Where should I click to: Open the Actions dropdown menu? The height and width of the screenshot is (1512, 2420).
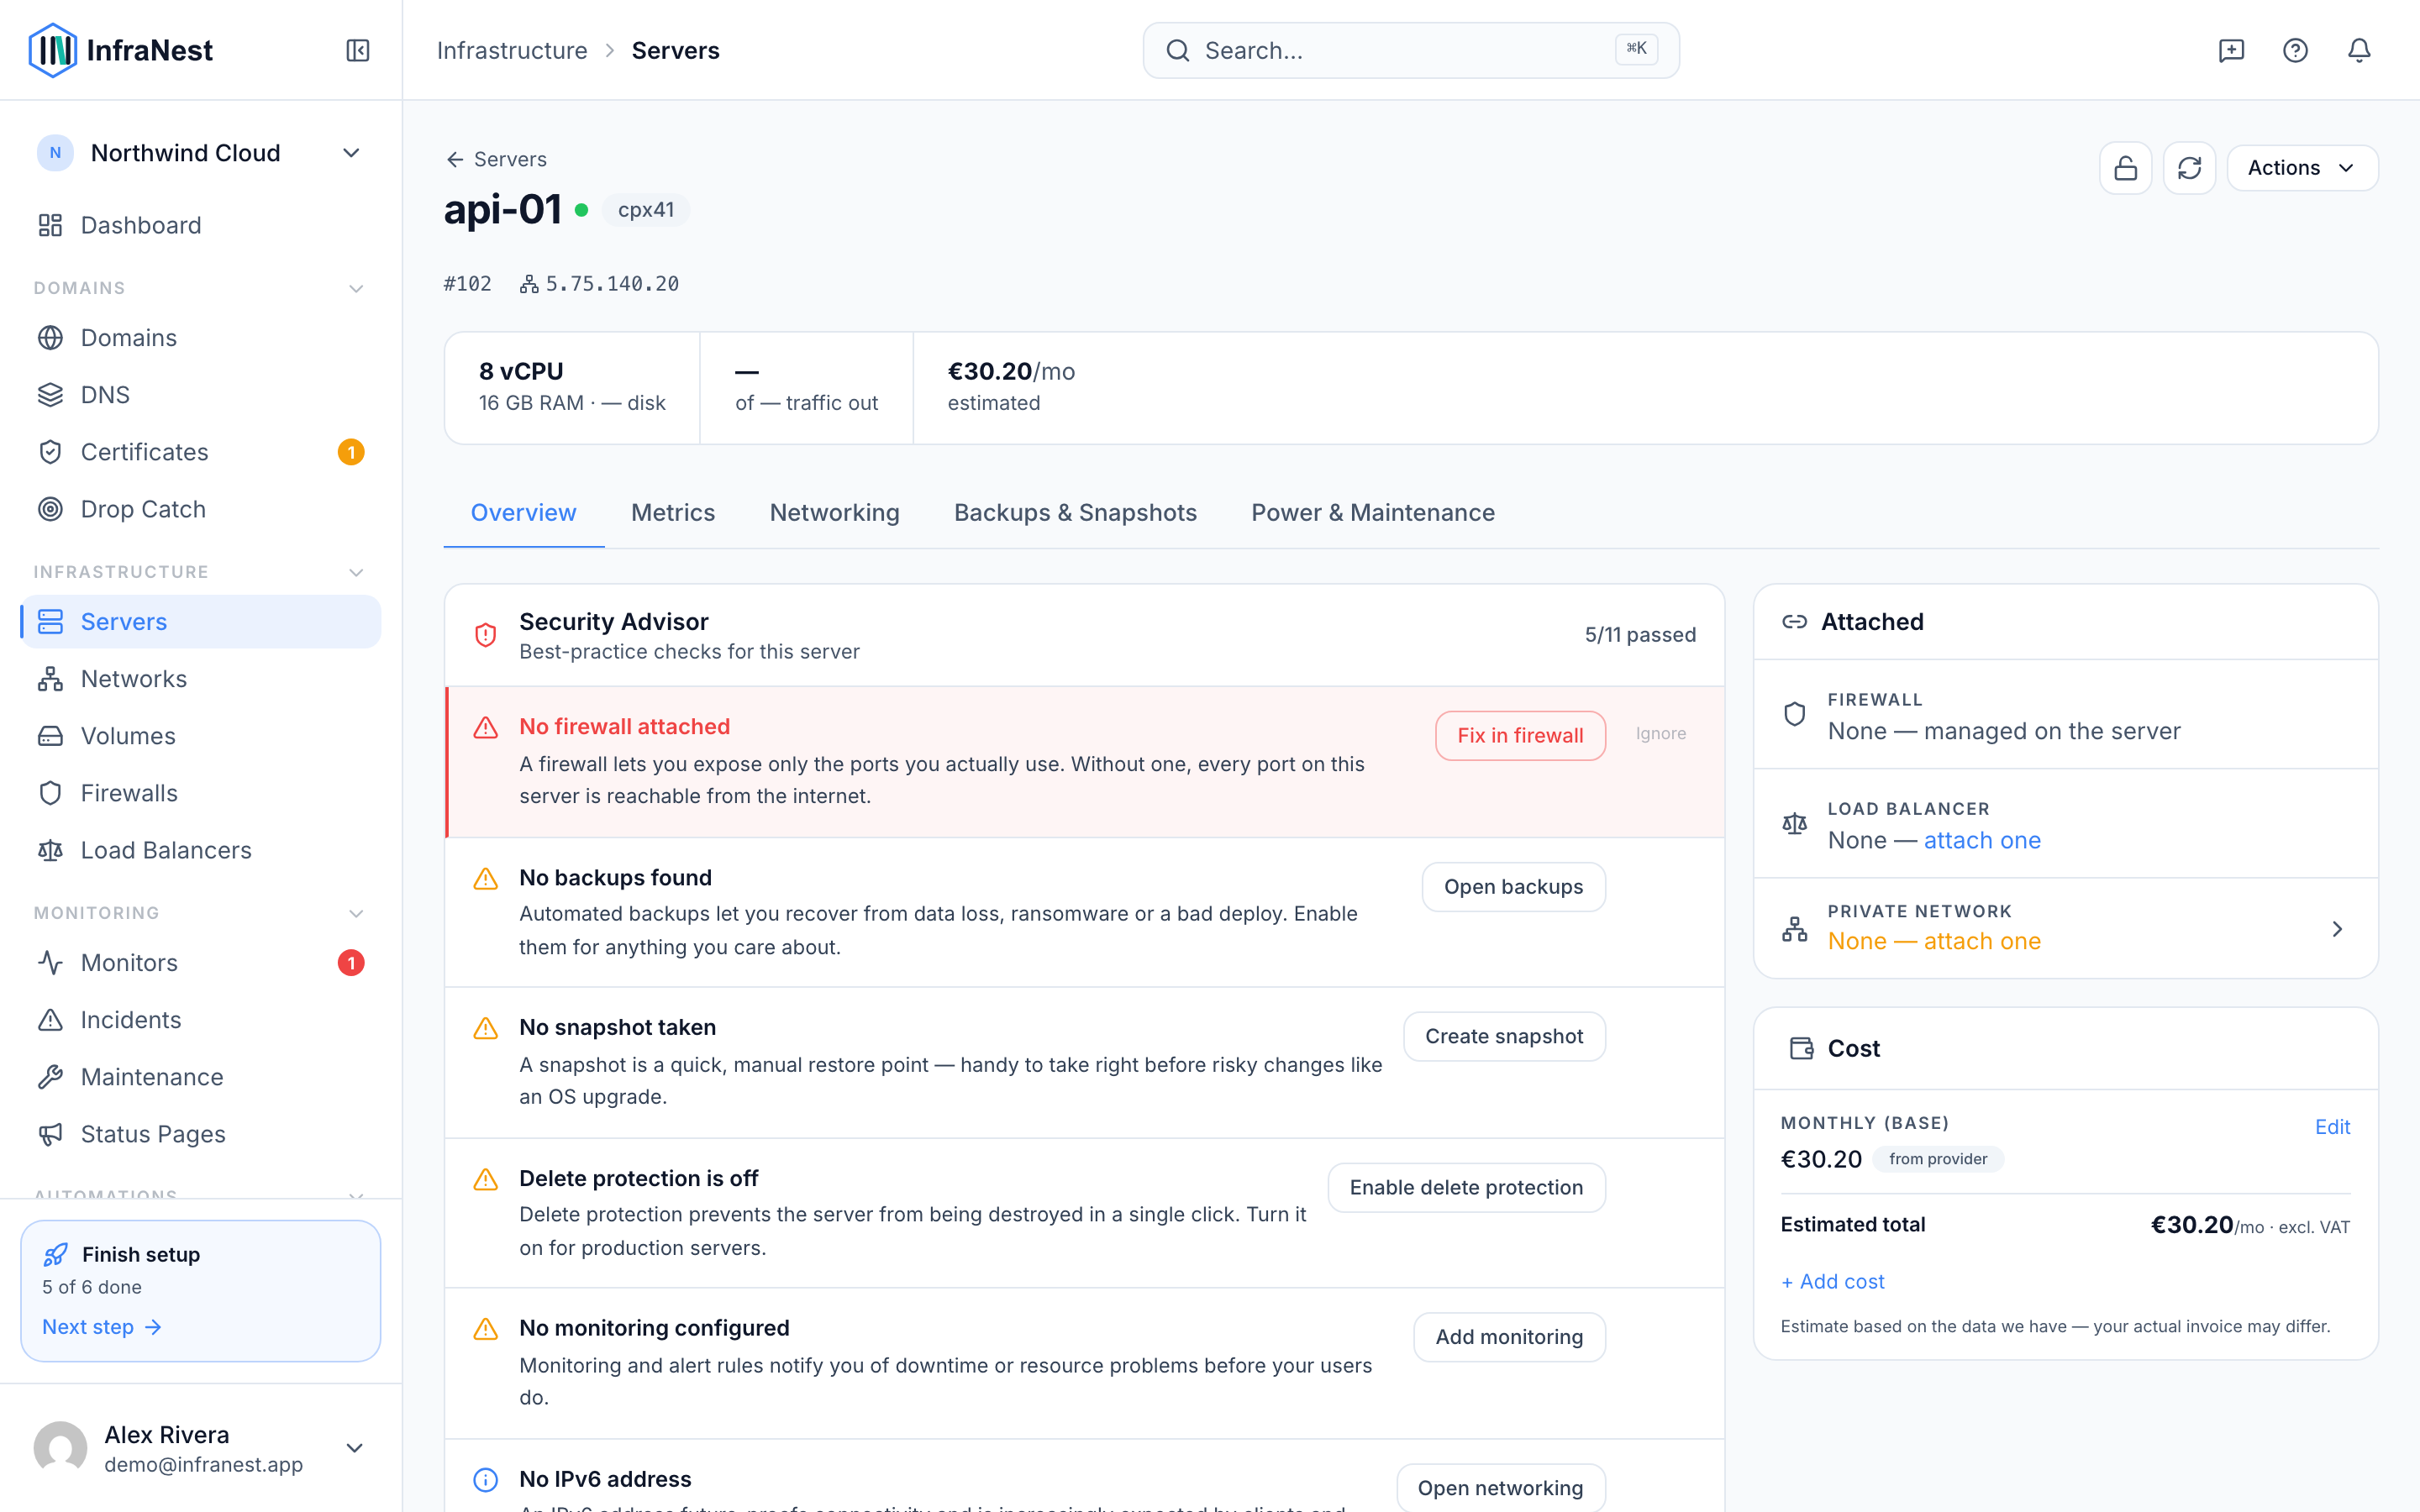click(2302, 168)
